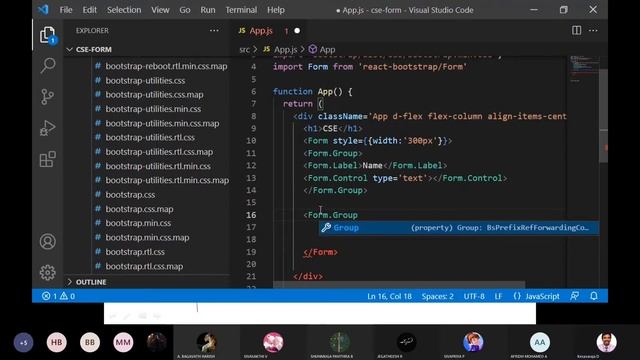Click the feedback icon in status bar

coord(574,296)
